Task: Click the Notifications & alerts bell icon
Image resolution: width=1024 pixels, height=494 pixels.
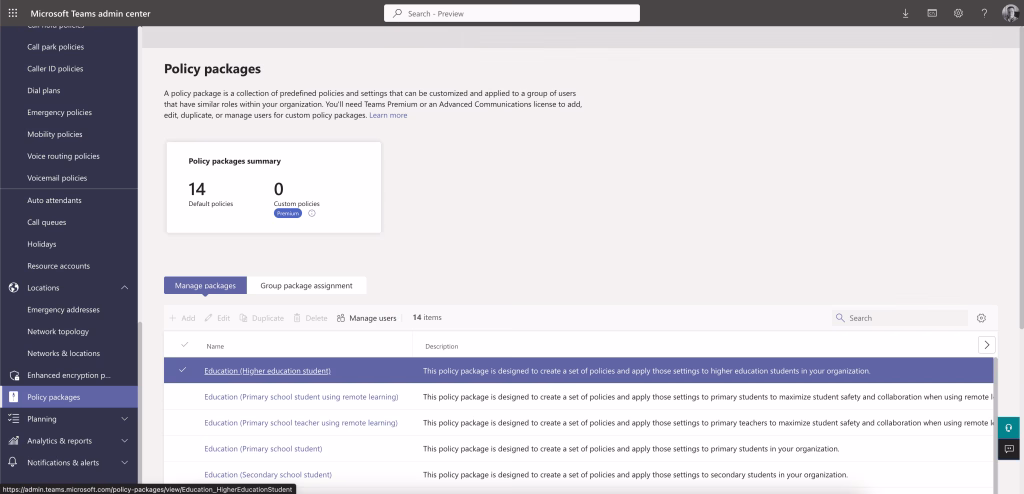Action: [13, 463]
